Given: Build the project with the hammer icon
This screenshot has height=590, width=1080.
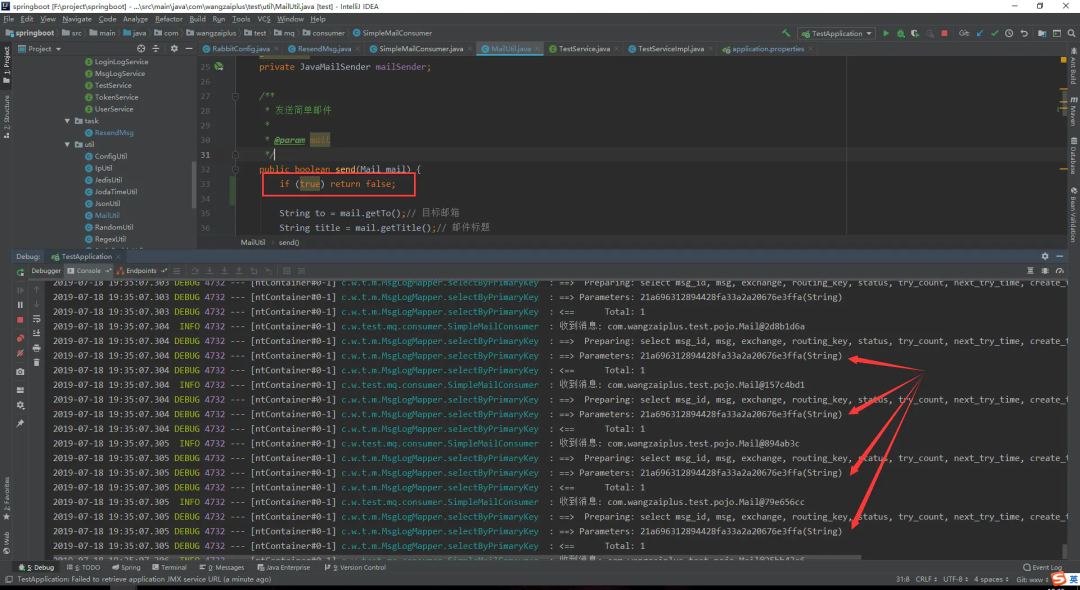Looking at the screenshot, I should click(x=786, y=33).
